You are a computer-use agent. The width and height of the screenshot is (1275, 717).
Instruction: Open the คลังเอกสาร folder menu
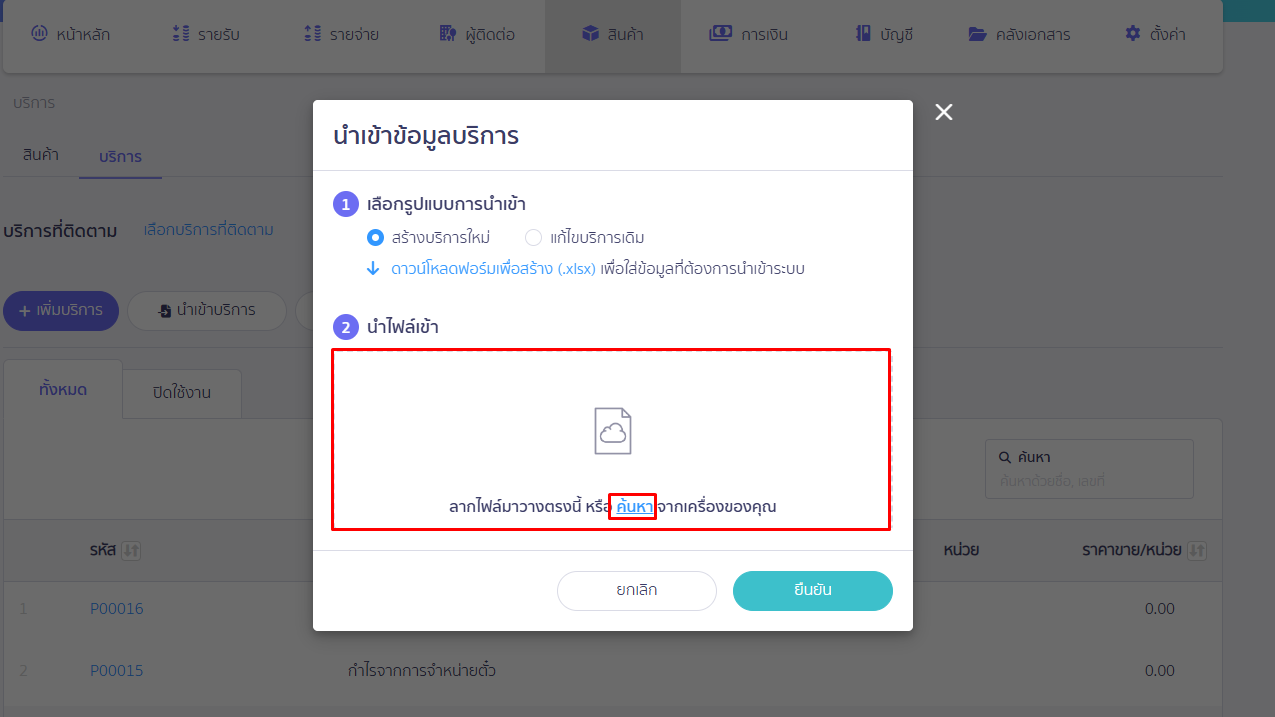1019,34
